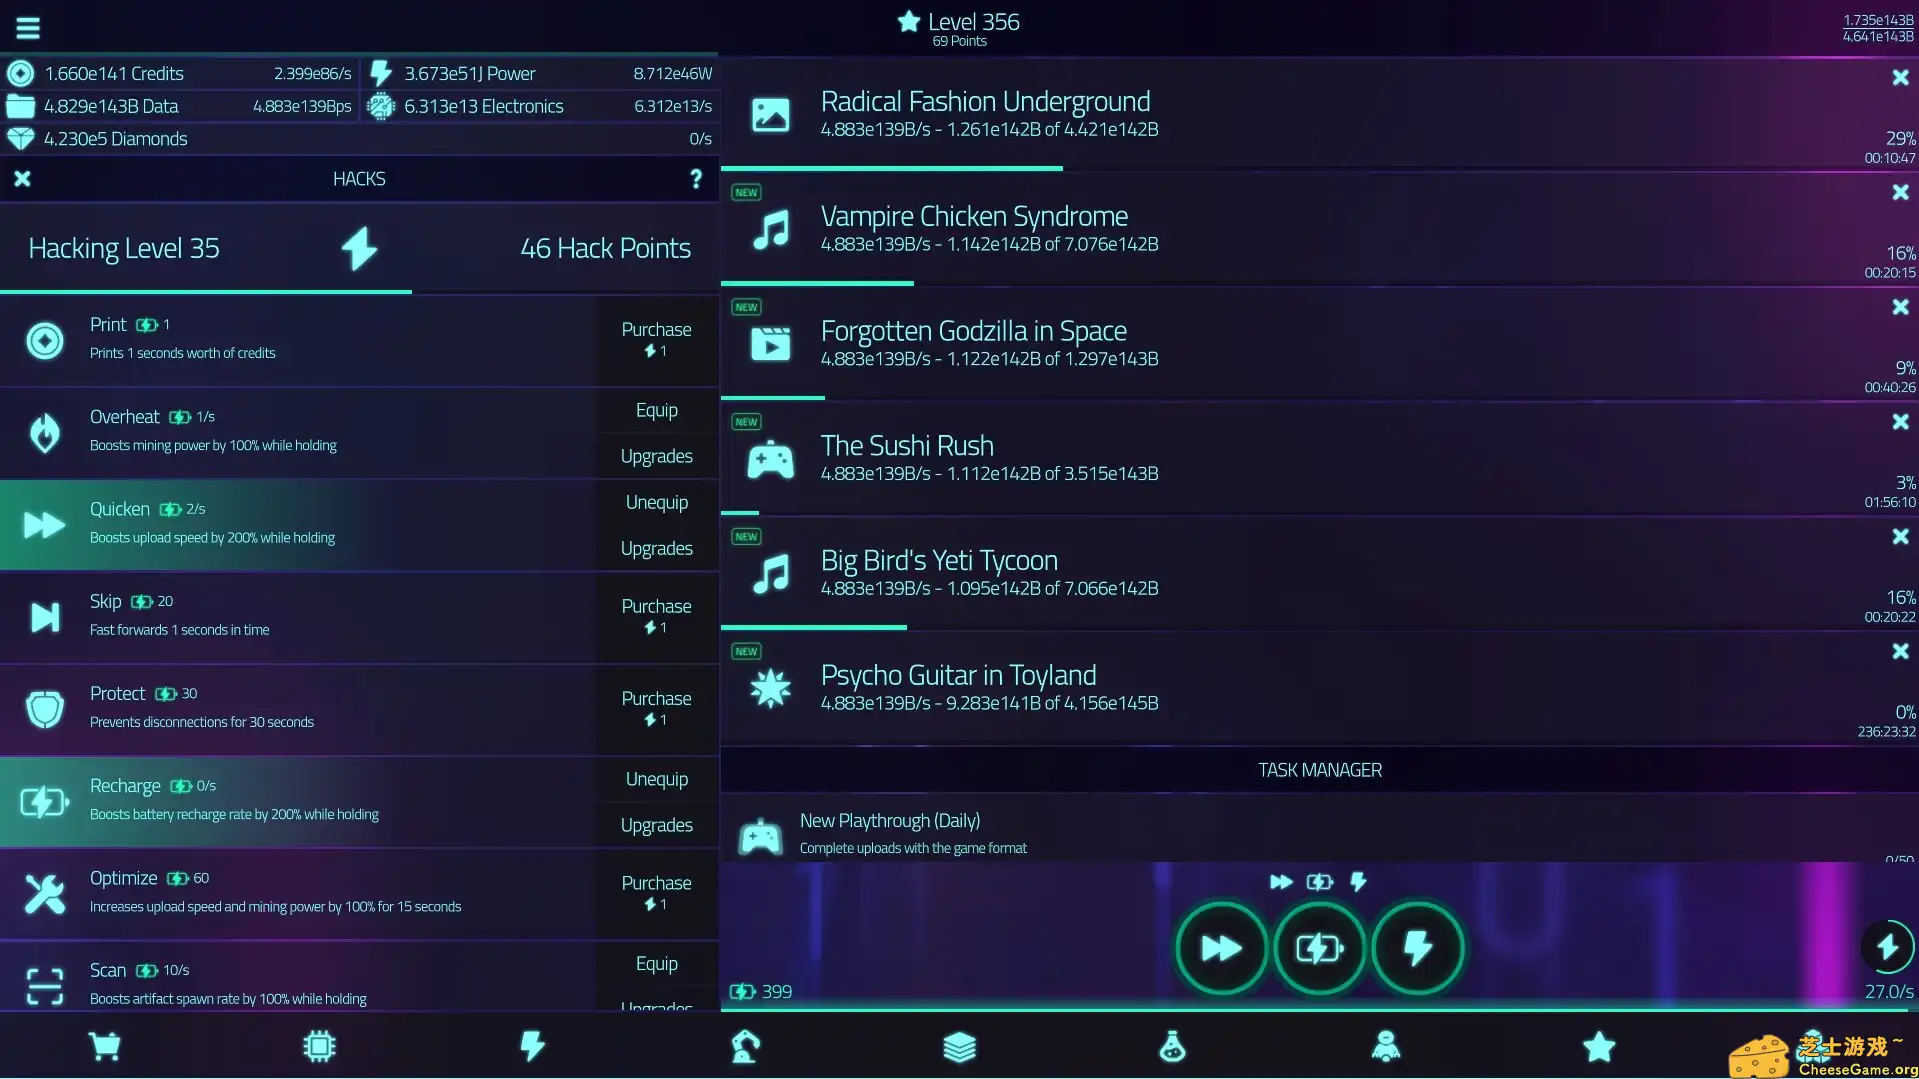Click the hardware chip icon in bottom navigation
The image size is (1919, 1079).
(319, 1046)
